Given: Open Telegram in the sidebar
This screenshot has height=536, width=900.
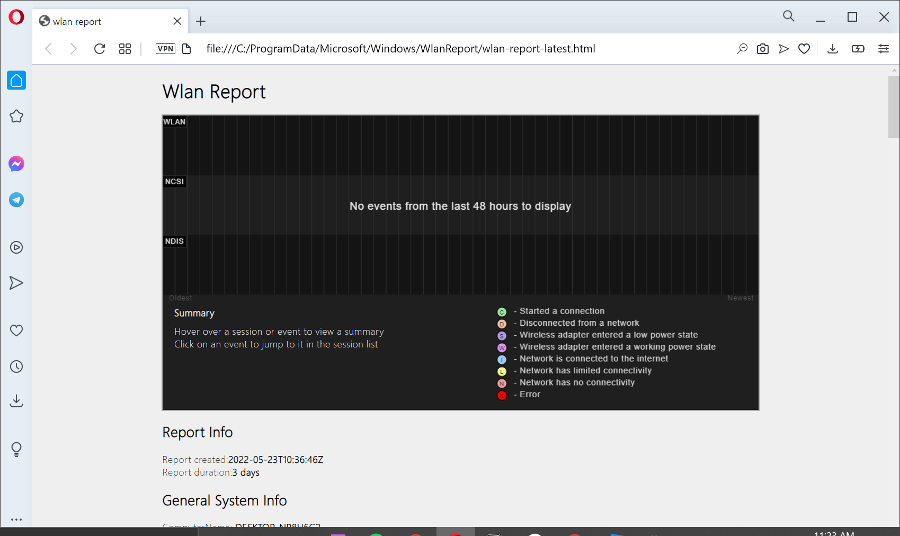Looking at the screenshot, I should 16,200.
